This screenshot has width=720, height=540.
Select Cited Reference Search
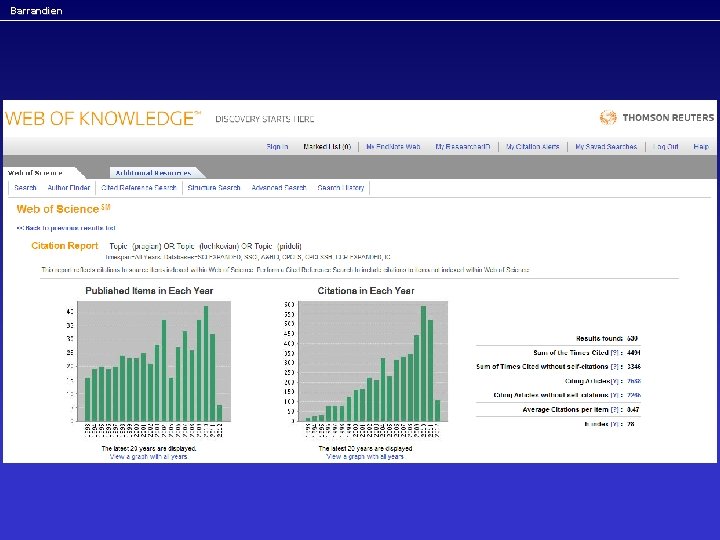pyautogui.click(x=139, y=187)
